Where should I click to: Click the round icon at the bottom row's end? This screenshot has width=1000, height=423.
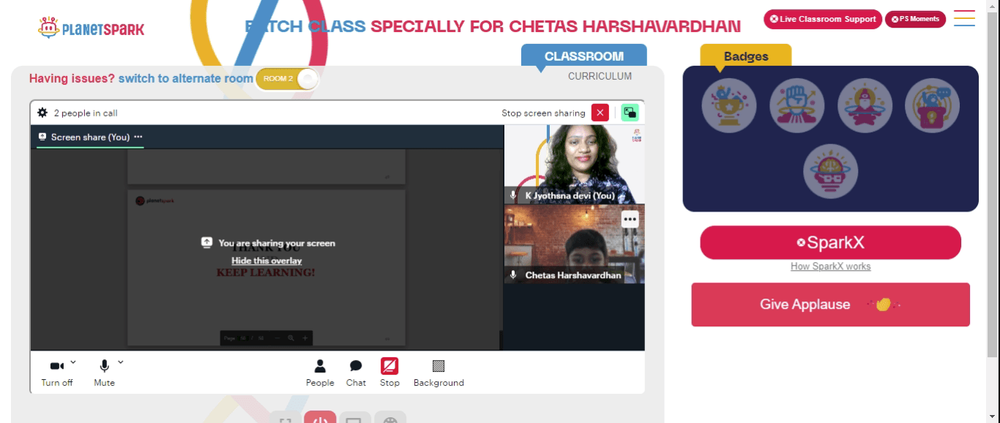coord(390,418)
